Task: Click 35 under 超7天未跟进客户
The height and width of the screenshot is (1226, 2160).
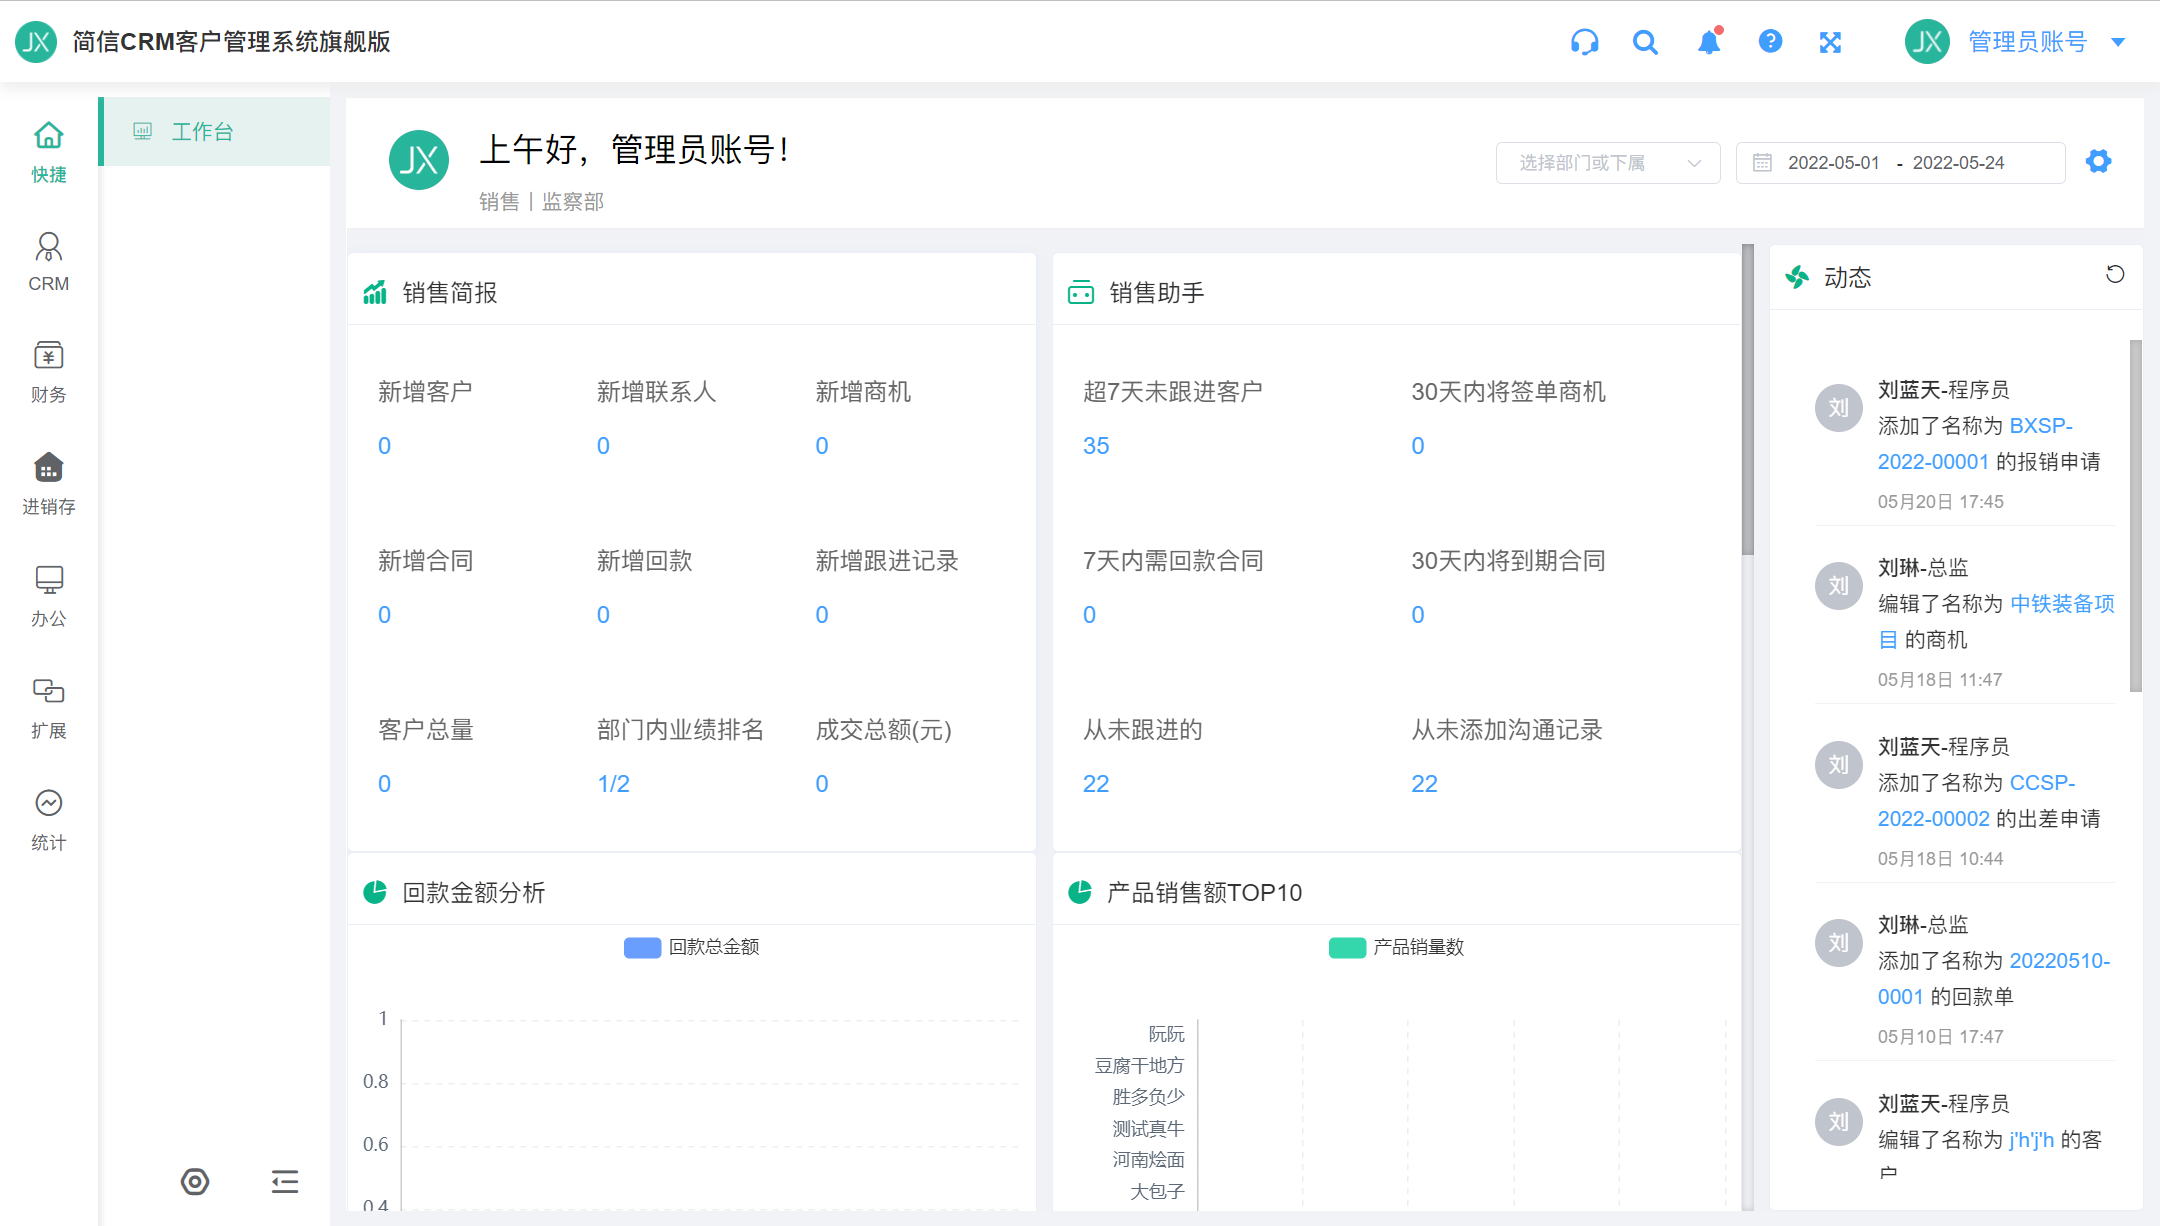Action: [1096, 446]
